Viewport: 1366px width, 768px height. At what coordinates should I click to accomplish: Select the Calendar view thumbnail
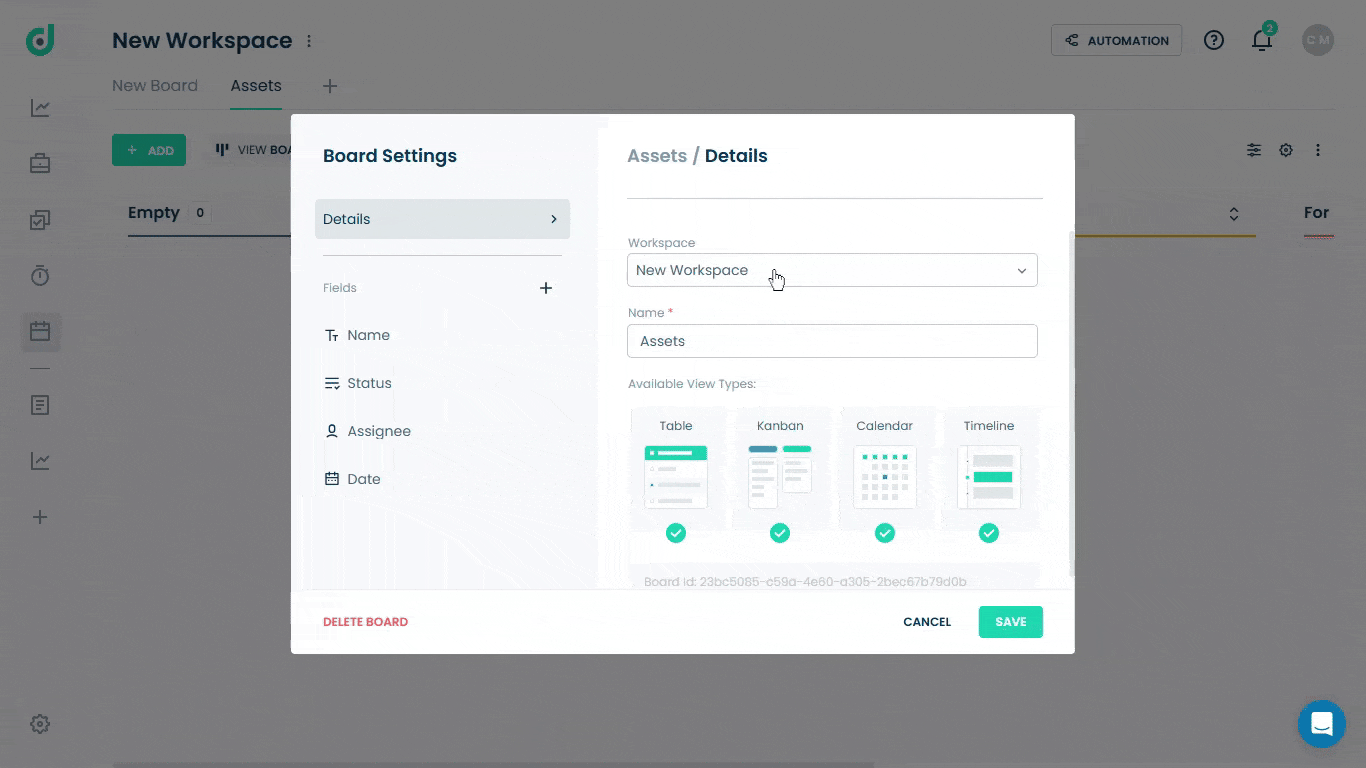coord(885,477)
